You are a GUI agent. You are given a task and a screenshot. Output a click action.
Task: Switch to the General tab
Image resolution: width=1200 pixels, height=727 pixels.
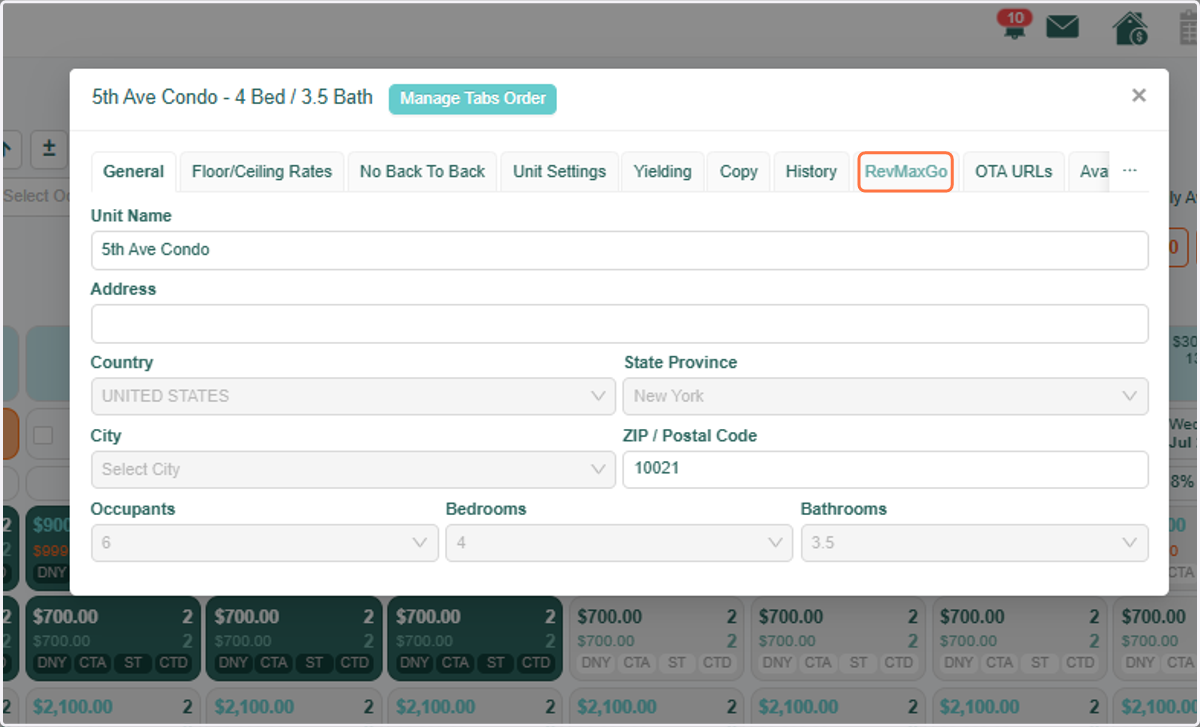tap(134, 171)
